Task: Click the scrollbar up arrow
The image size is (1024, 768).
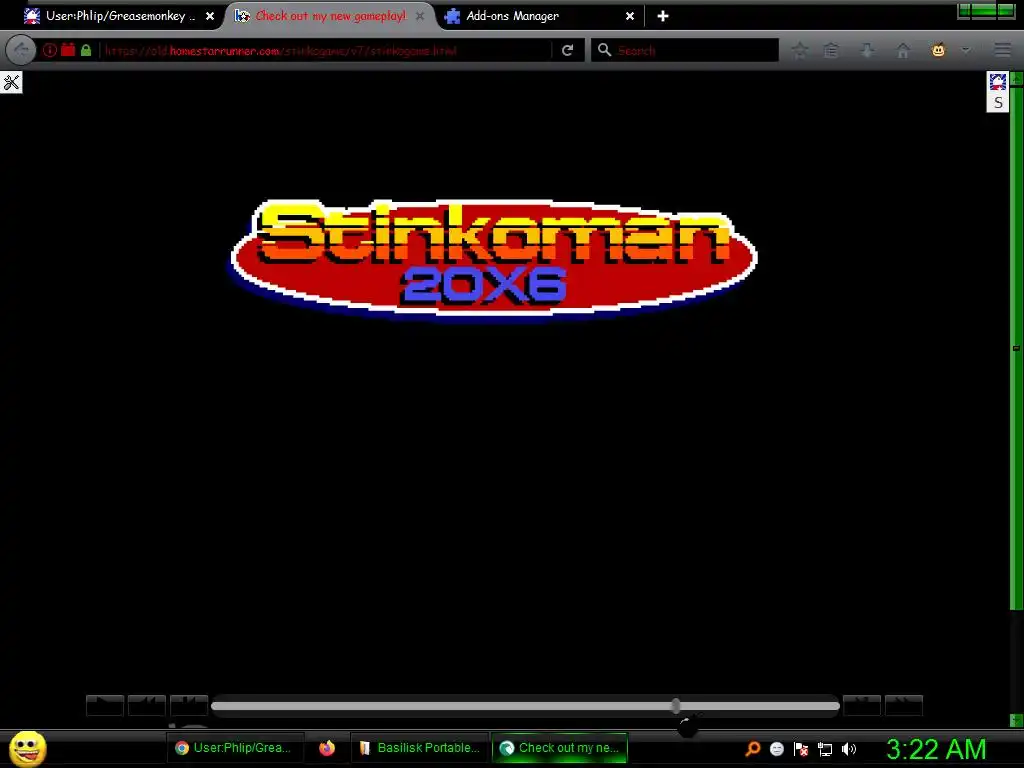Action: (1016, 79)
